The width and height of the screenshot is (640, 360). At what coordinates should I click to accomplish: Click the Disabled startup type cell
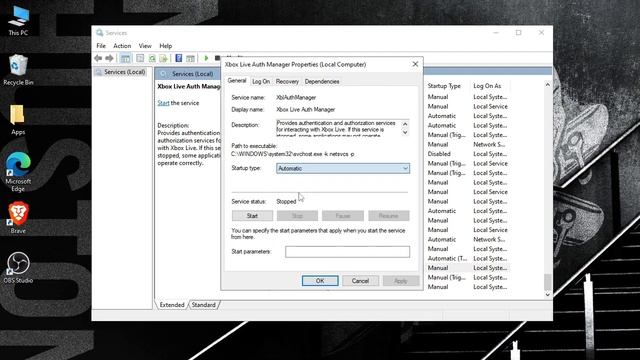click(x=439, y=154)
